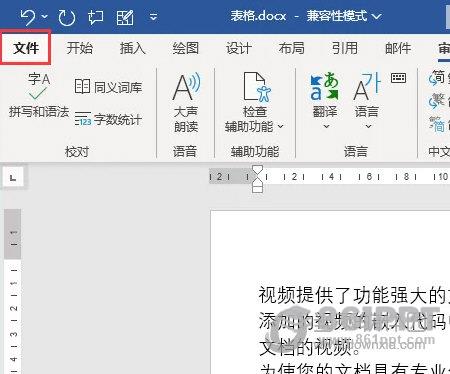Open the 兼容性模式 title dropdown

(376, 16)
